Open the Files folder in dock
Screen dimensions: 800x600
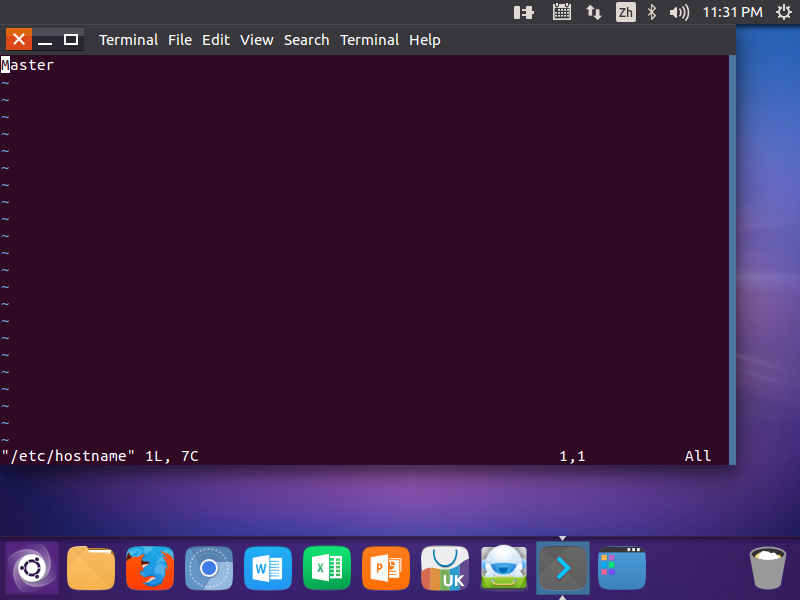(x=91, y=568)
